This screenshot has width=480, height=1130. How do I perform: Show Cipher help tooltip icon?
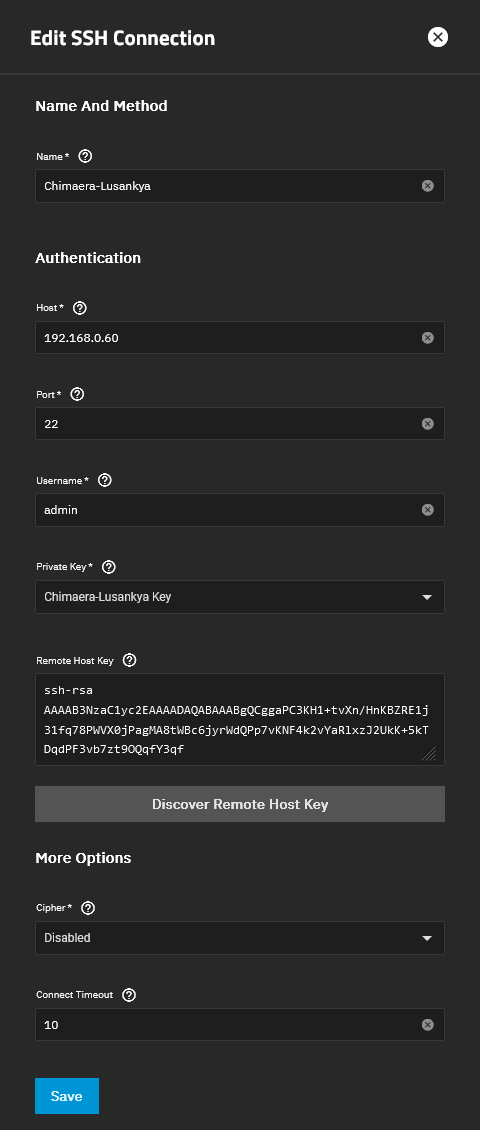pos(88,908)
